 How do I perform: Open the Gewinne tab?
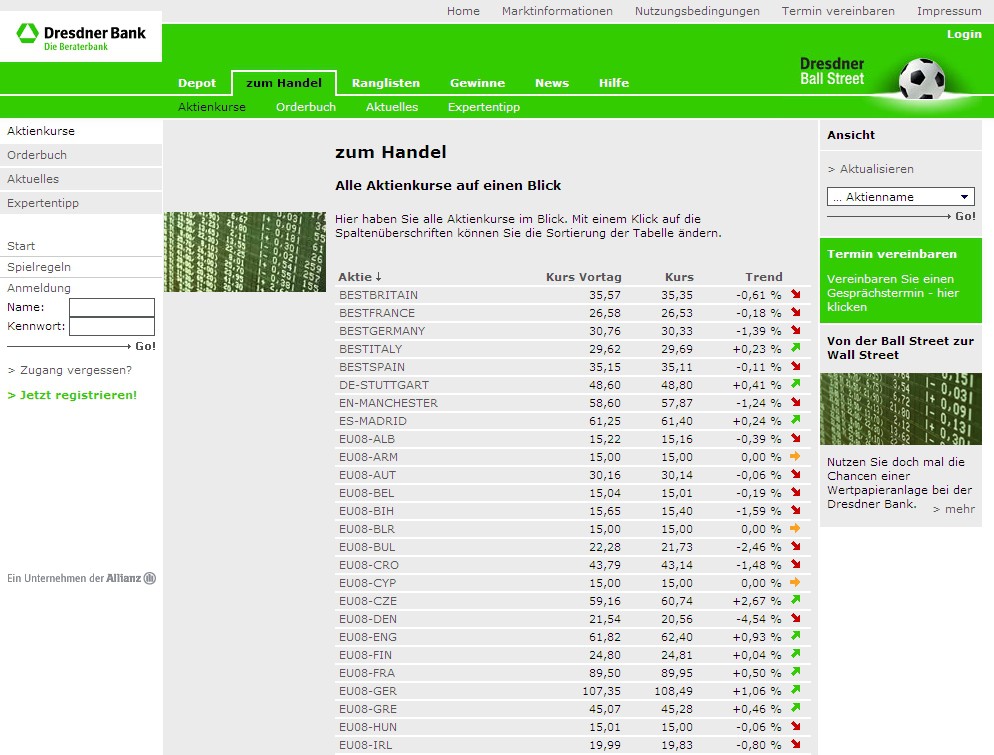[477, 83]
